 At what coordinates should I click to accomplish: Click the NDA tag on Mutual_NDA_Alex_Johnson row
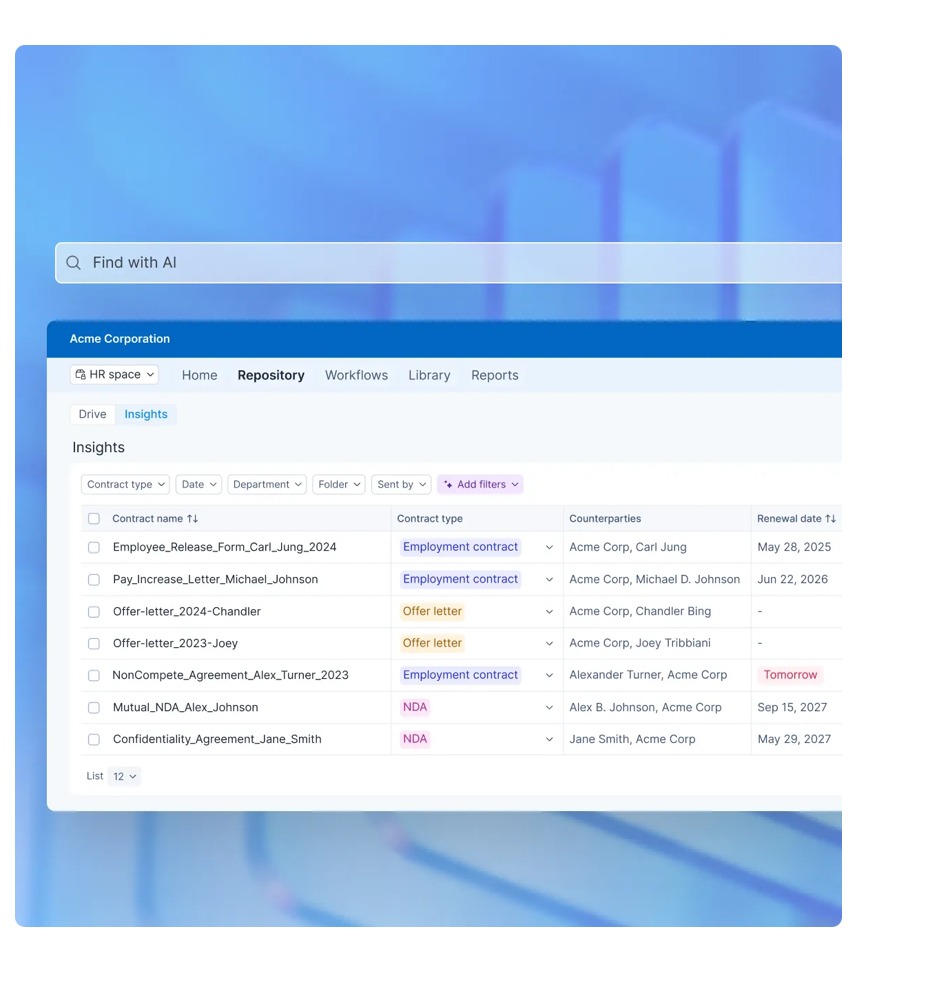[x=414, y=707]
